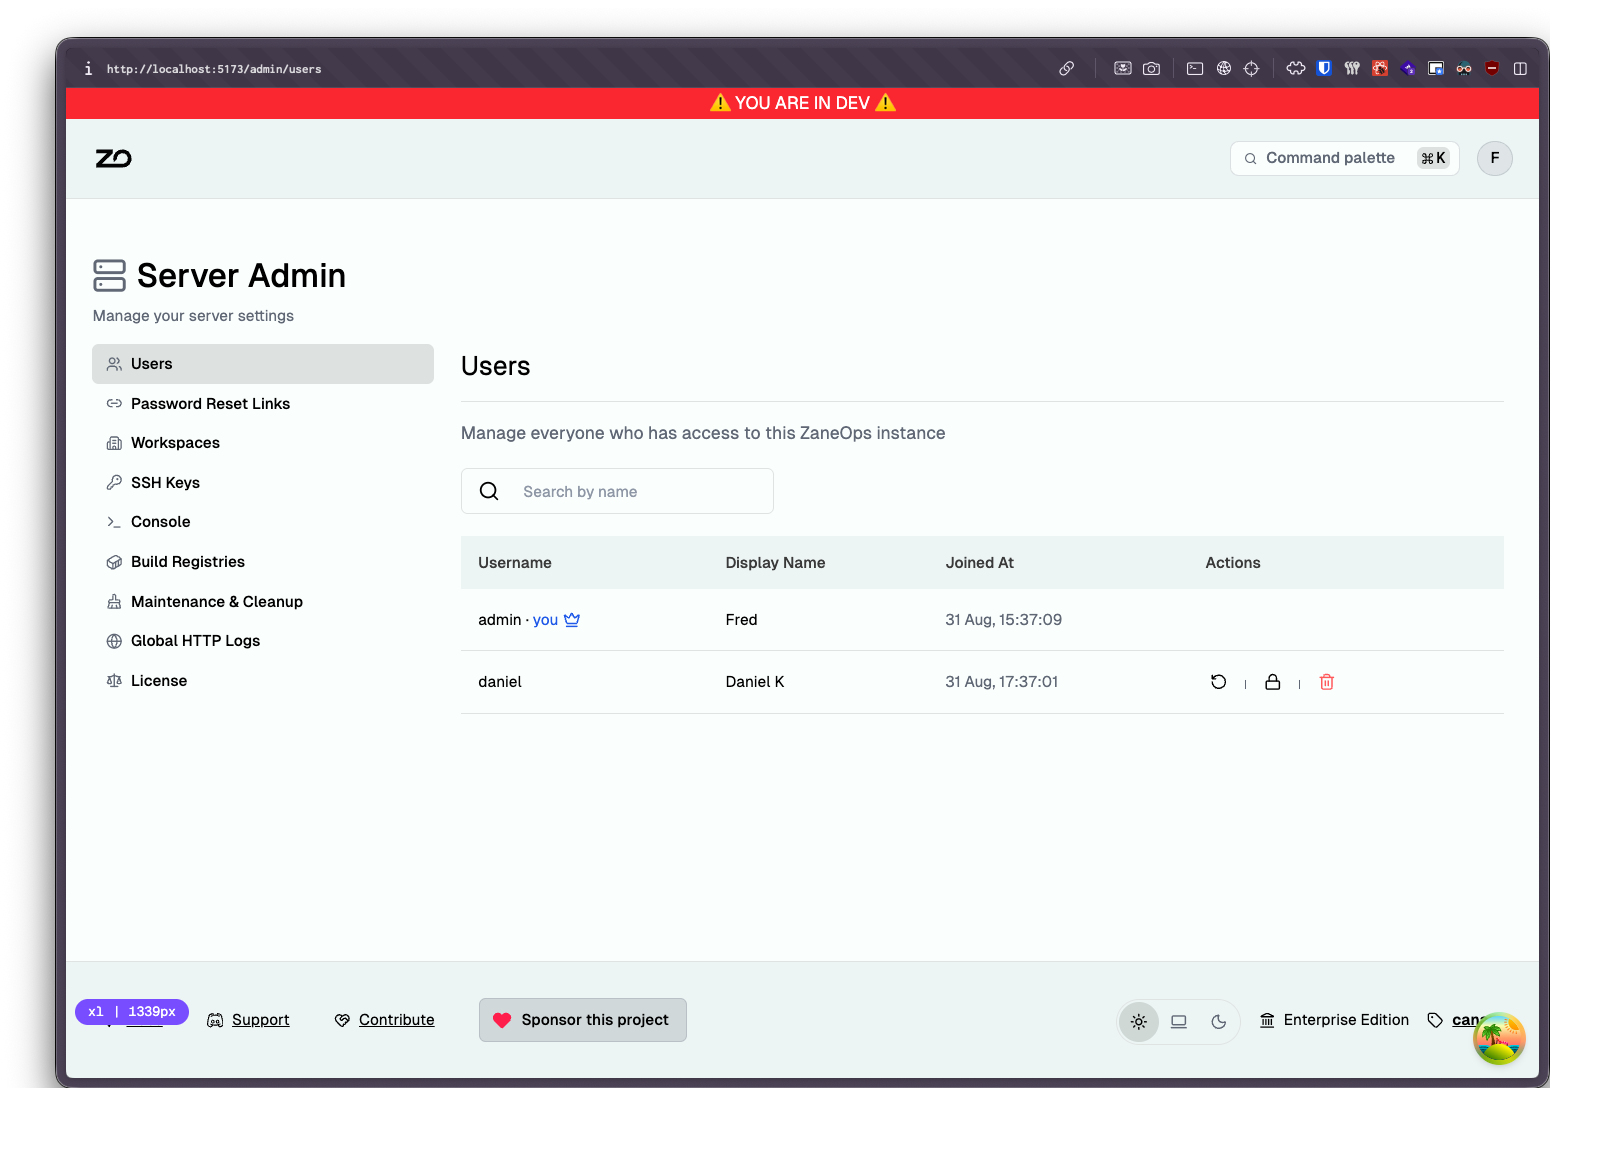Viewport: 1605px width, 1162px height.
Task: Open the Support link in footer
Action: point(248,1020)
